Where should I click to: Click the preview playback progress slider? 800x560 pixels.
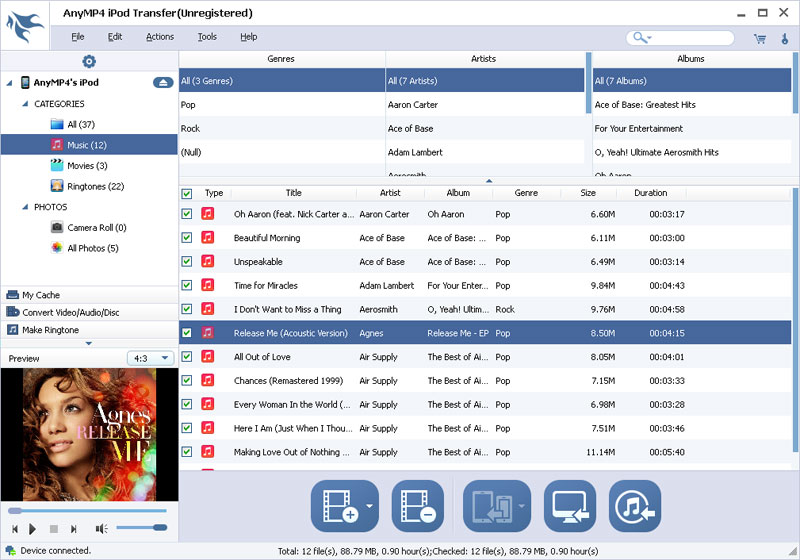pyautogui.click(x=87, y=511)
